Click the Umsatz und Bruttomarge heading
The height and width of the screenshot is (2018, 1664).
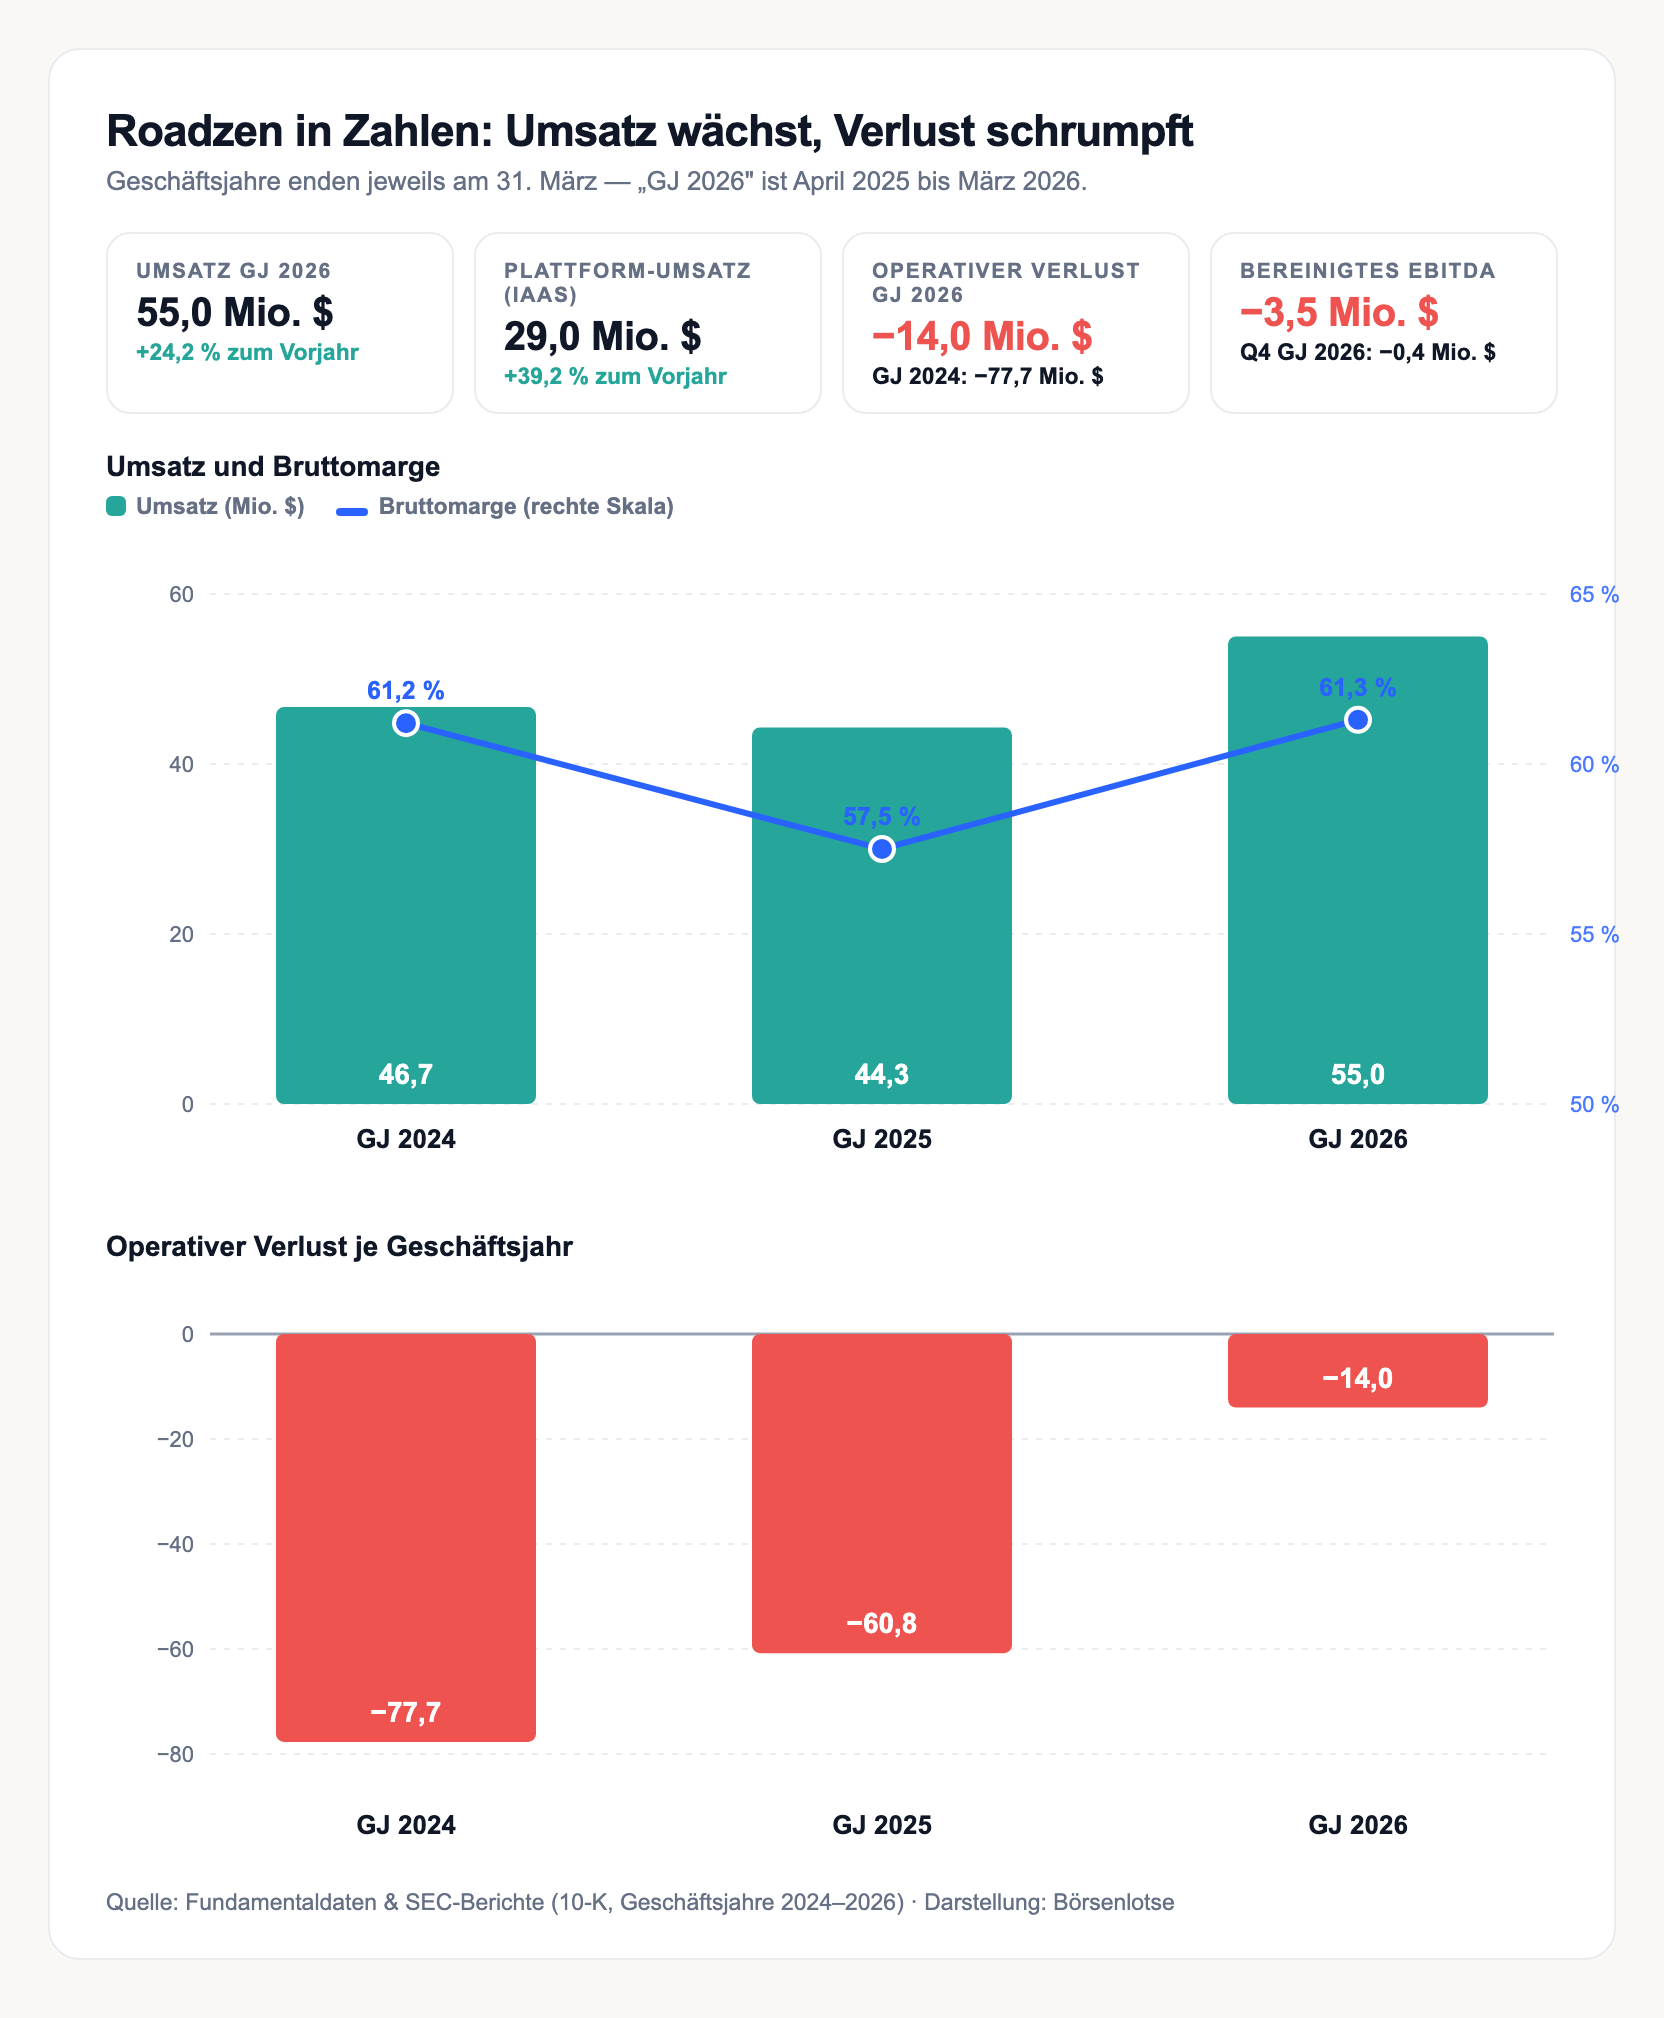[273, 467]
